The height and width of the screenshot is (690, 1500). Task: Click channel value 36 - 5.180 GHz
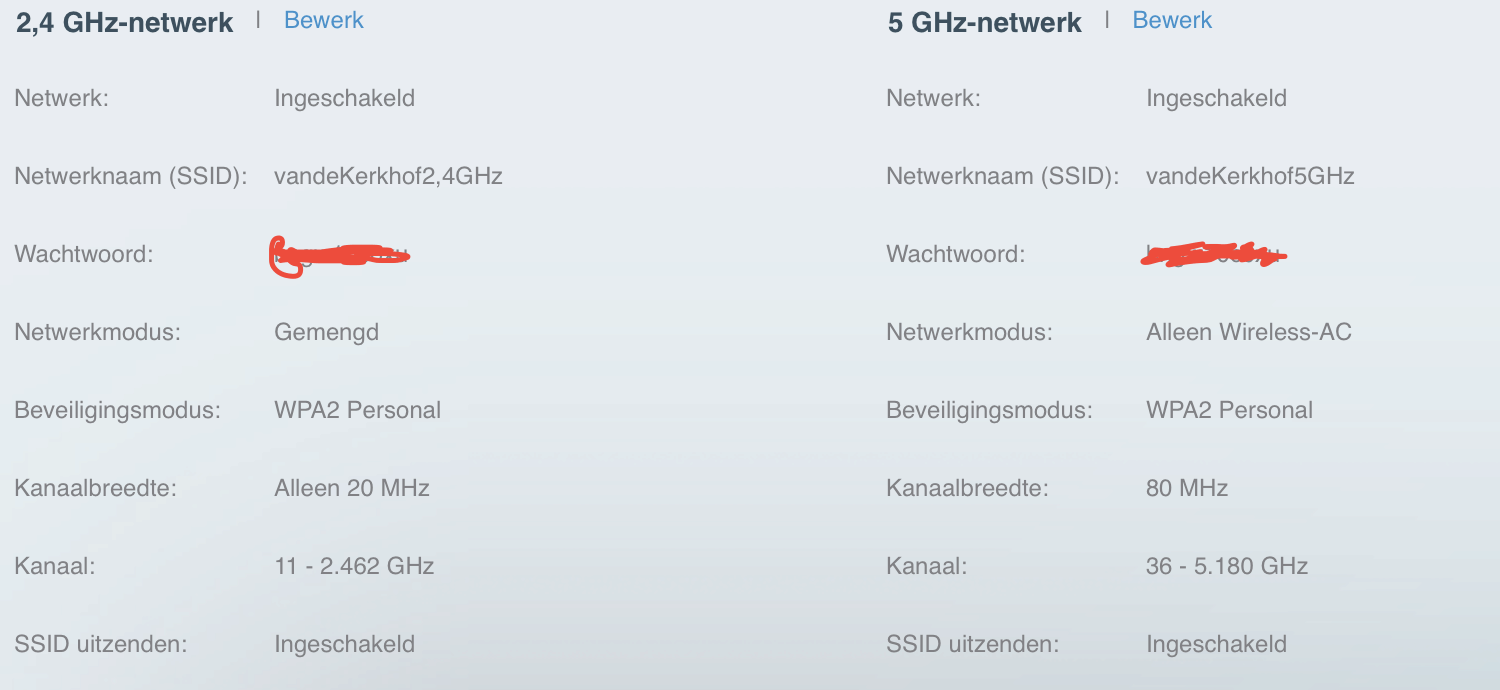tap(1227, 566)
